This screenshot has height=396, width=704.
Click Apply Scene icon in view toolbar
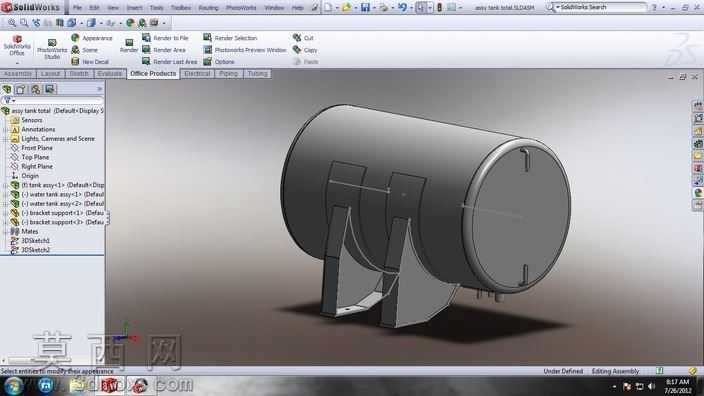142,22
